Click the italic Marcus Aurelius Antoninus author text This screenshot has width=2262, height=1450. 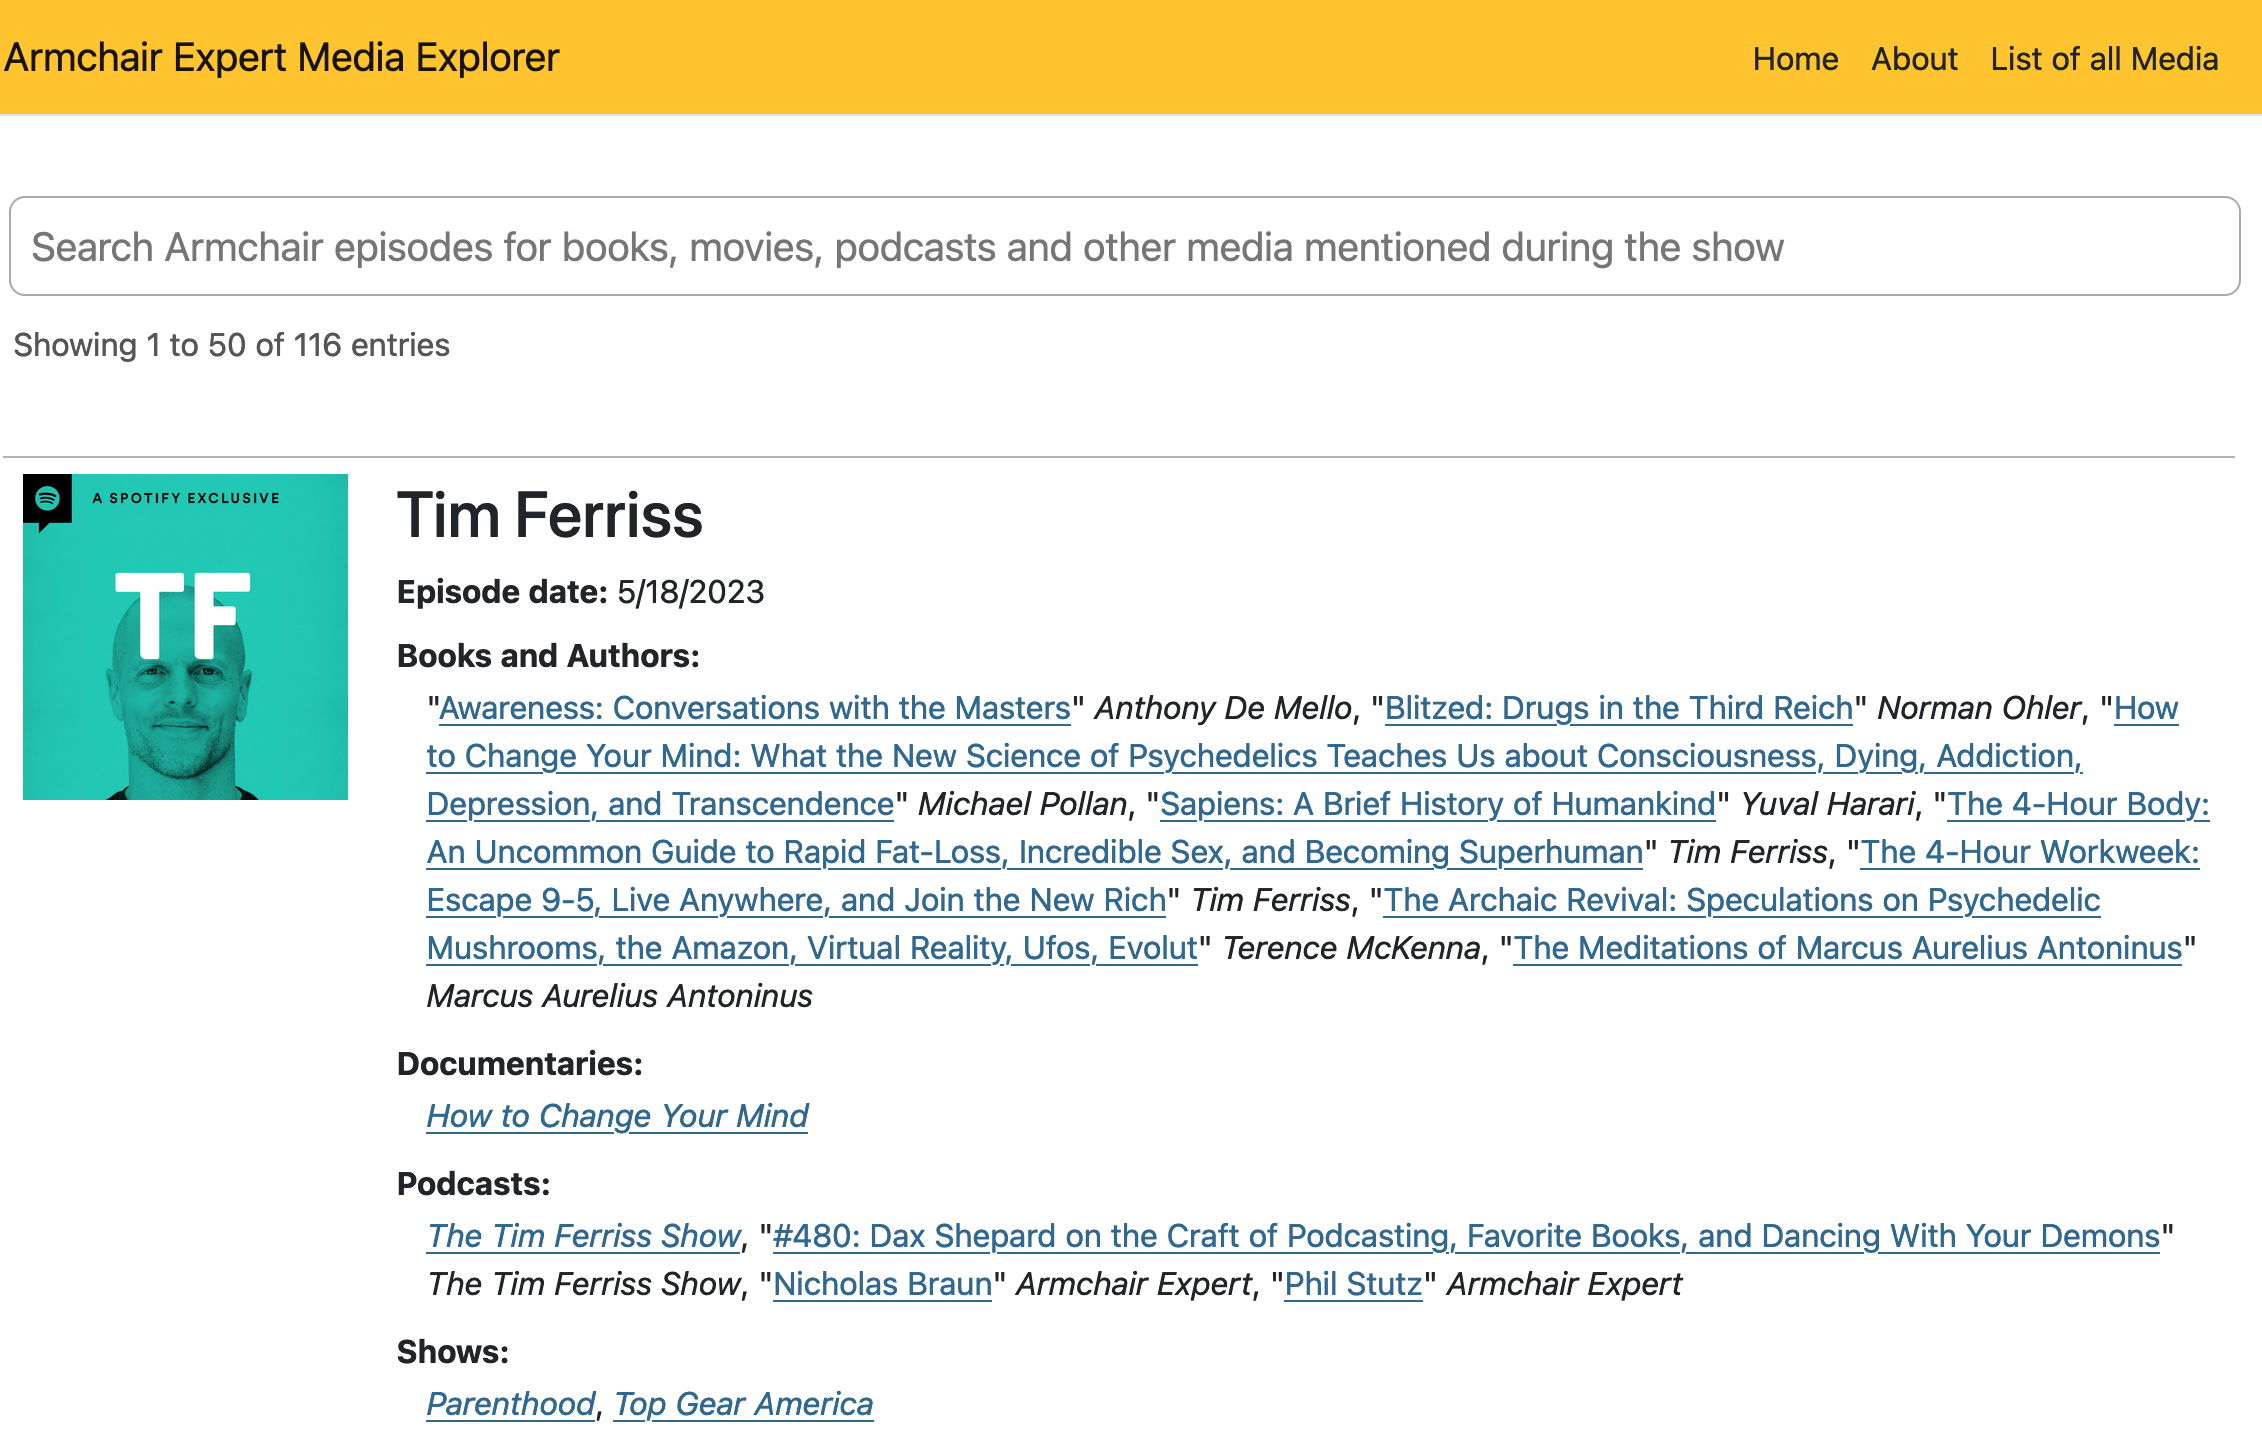click(620, 996)
